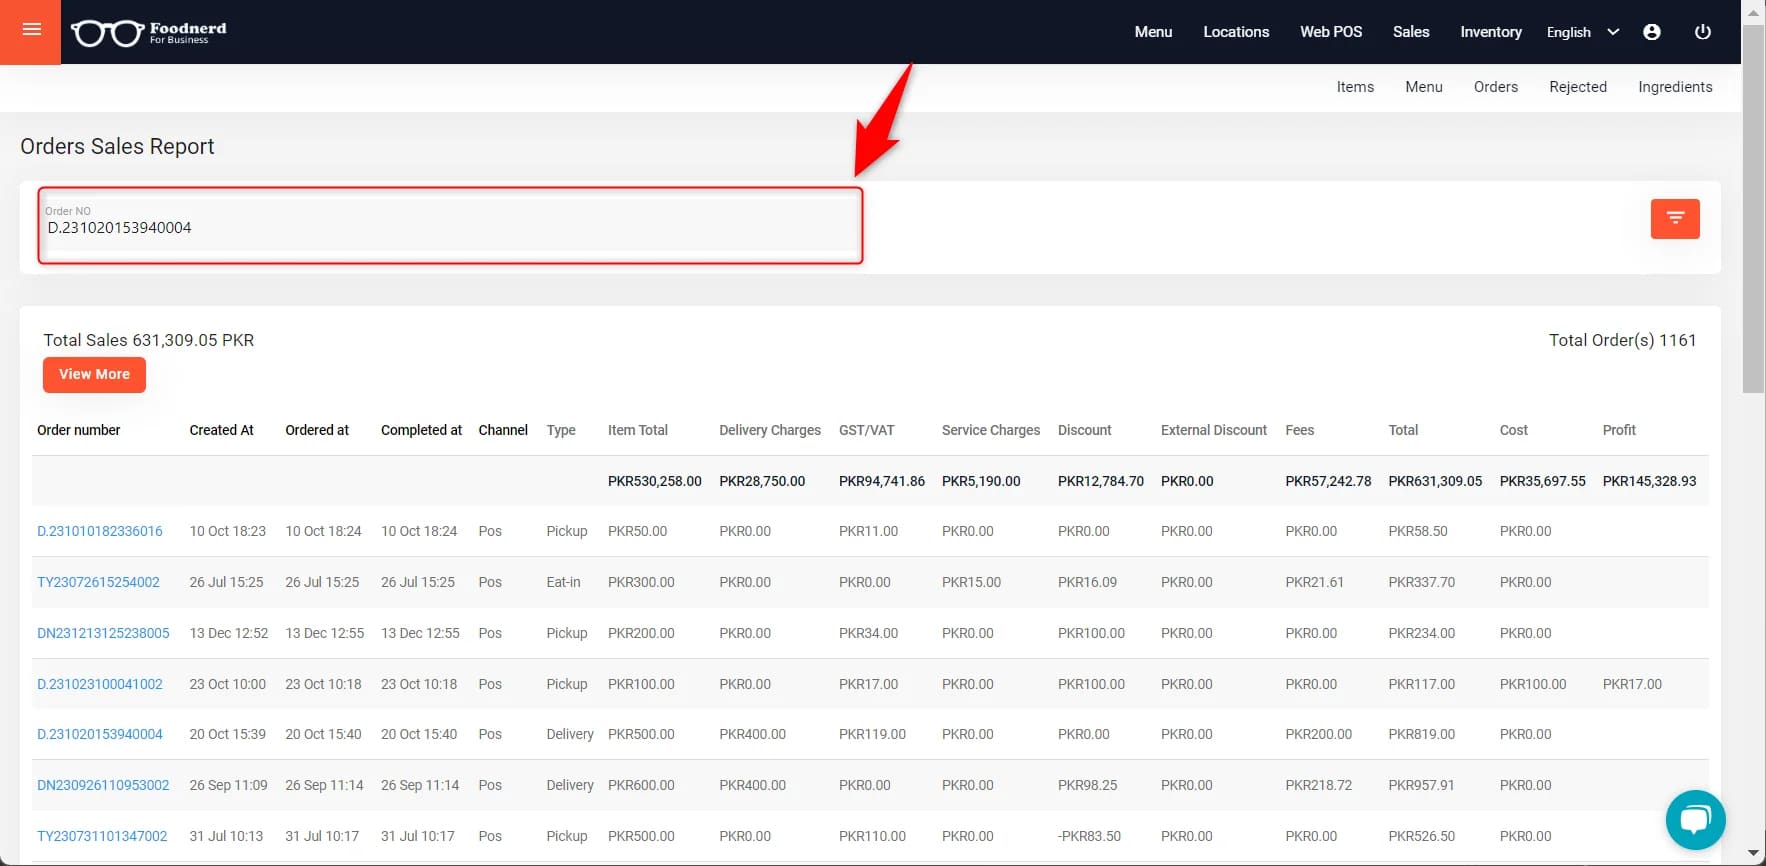The width and height of the screenshot is (1766, 866).
Task: Click the Channel column header
Action: point(503,430)
